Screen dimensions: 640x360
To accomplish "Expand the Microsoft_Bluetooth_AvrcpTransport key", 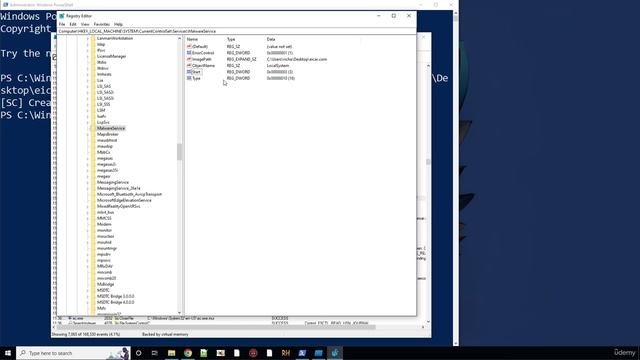I will click(88, 194).
